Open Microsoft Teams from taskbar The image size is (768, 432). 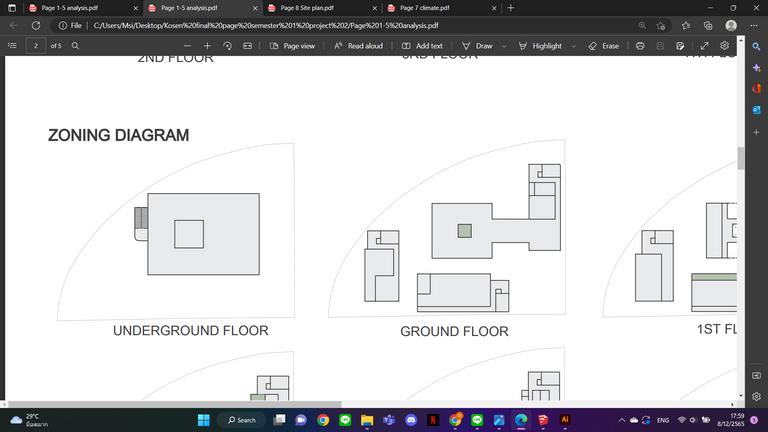(389, 420)
